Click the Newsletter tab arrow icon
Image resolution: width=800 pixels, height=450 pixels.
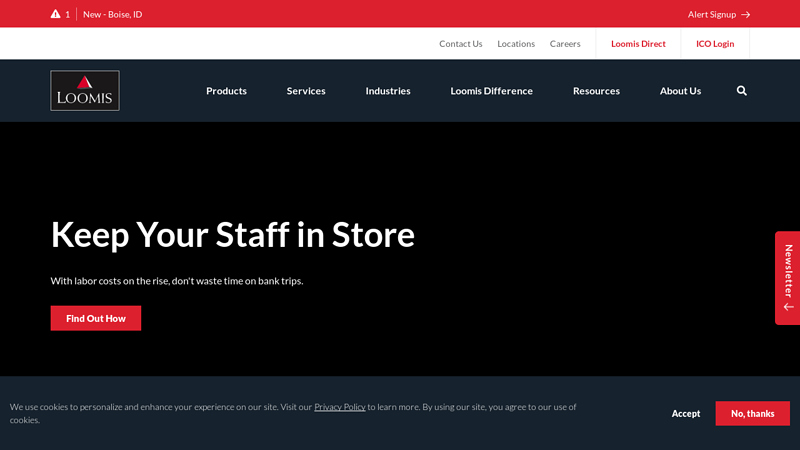point(788,307)
